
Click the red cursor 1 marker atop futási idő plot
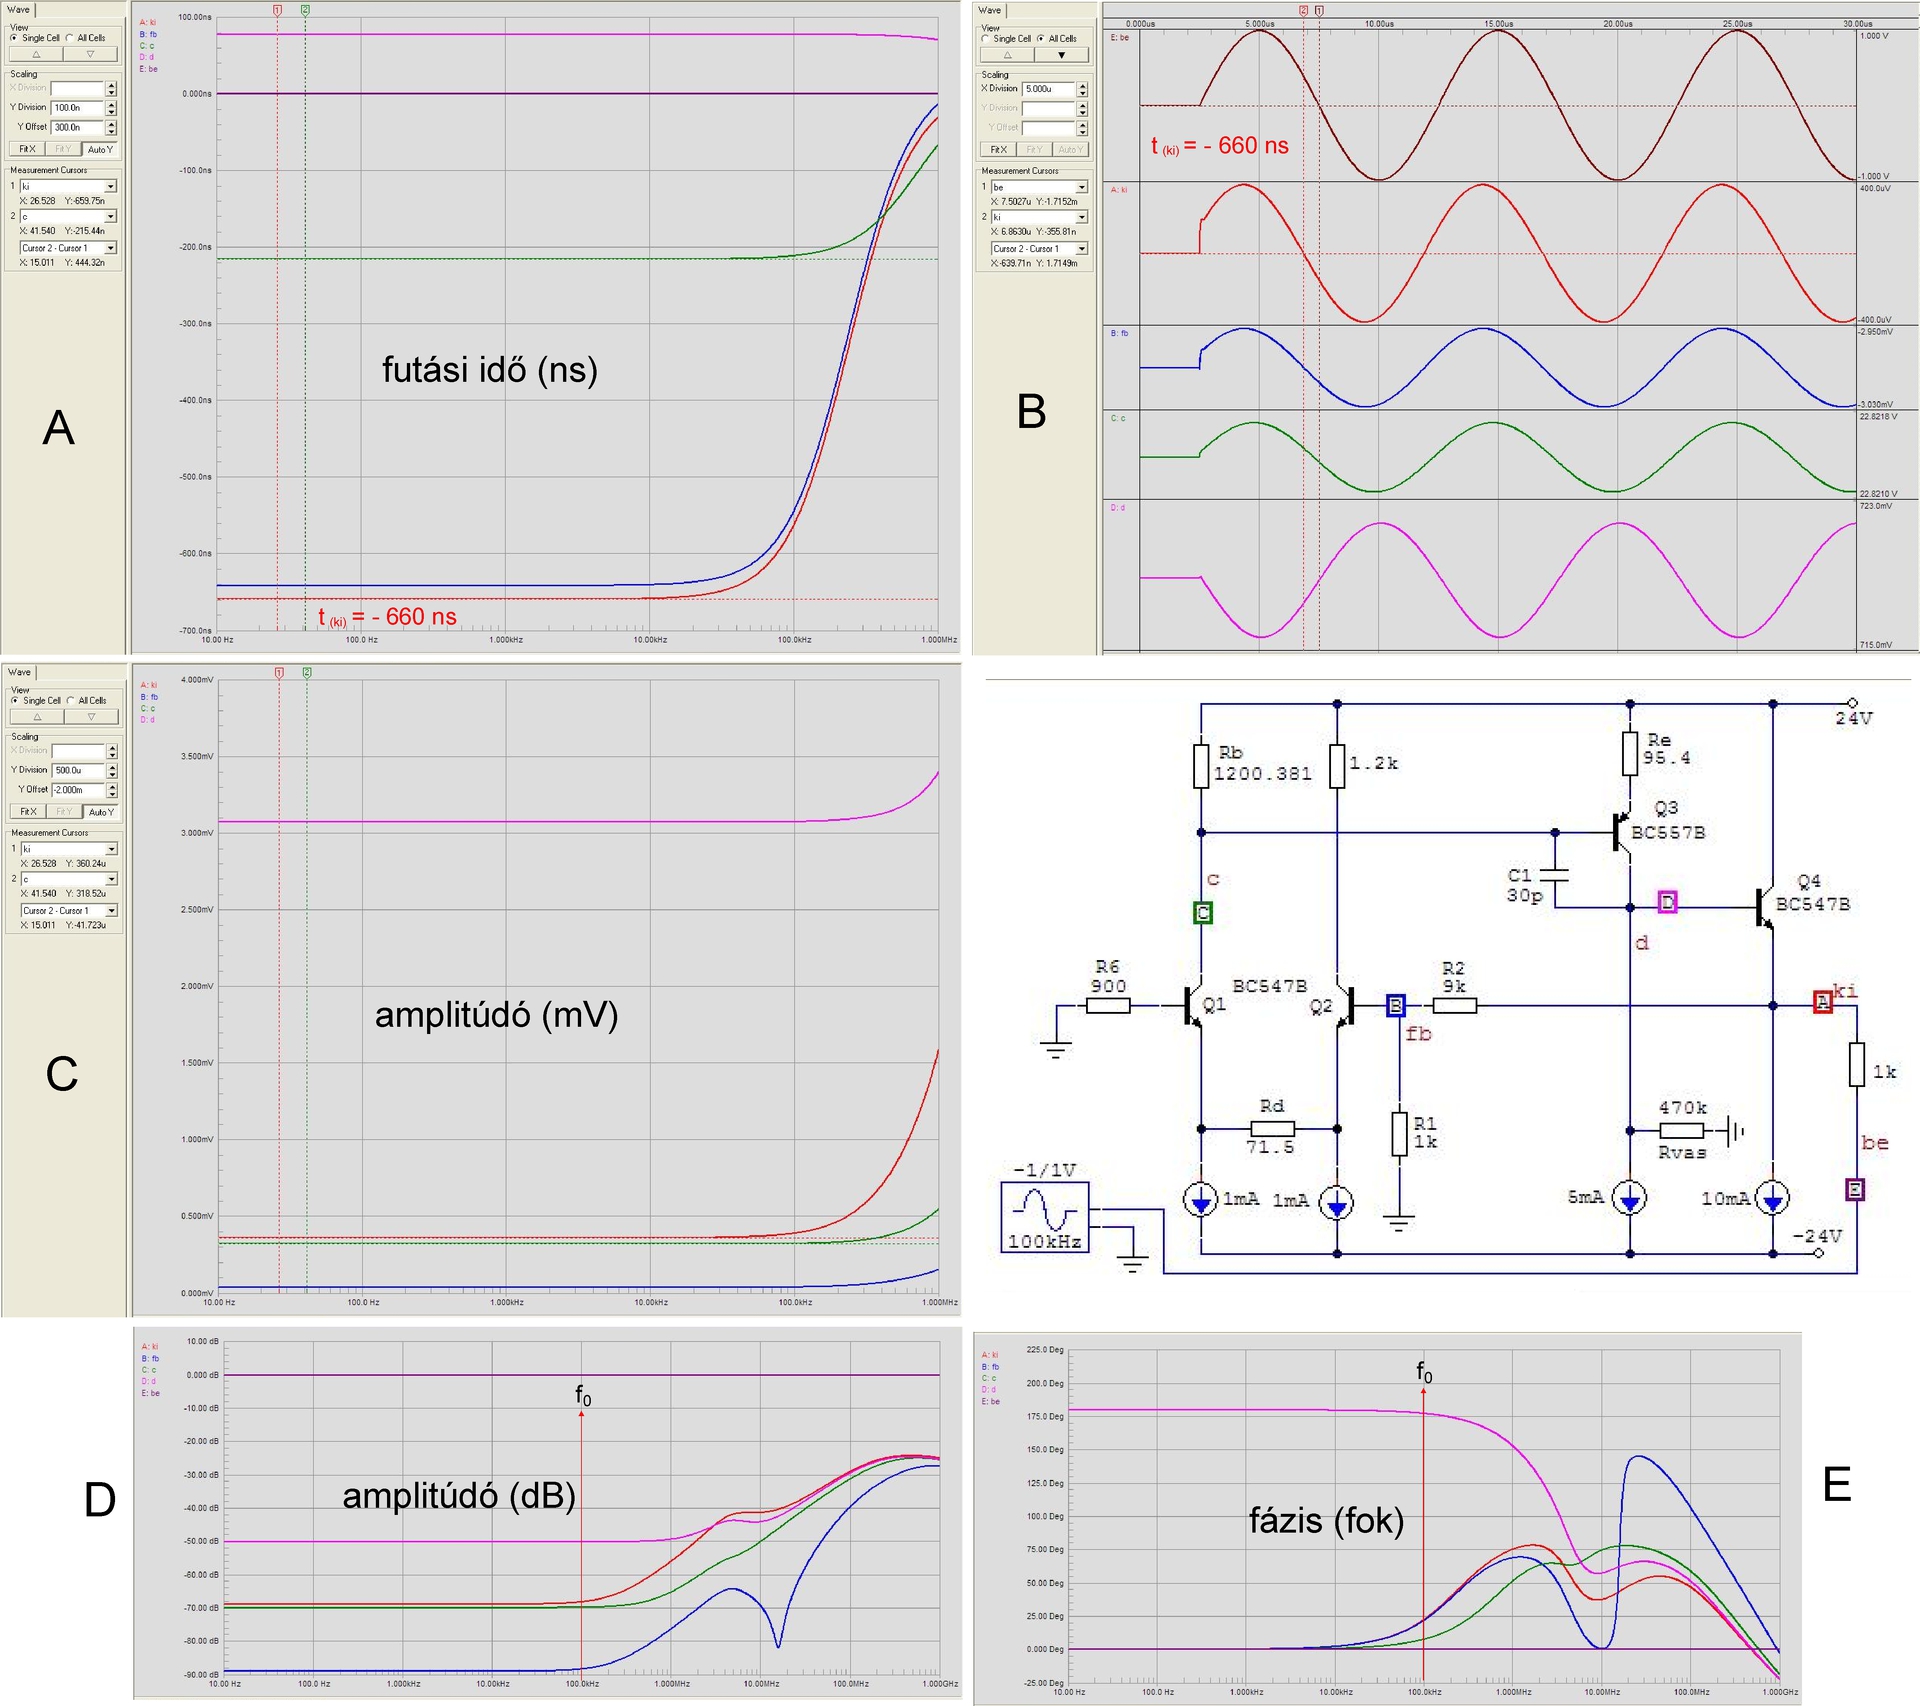click(x=277, y=10)
